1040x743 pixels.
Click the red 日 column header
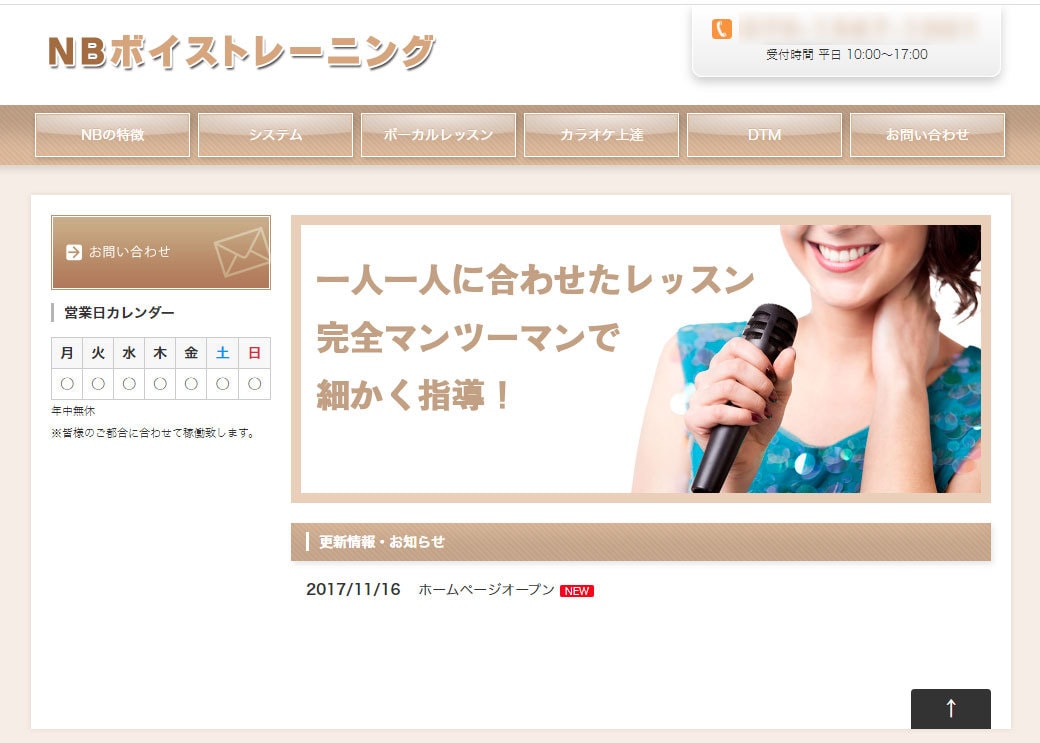point(254,353)
